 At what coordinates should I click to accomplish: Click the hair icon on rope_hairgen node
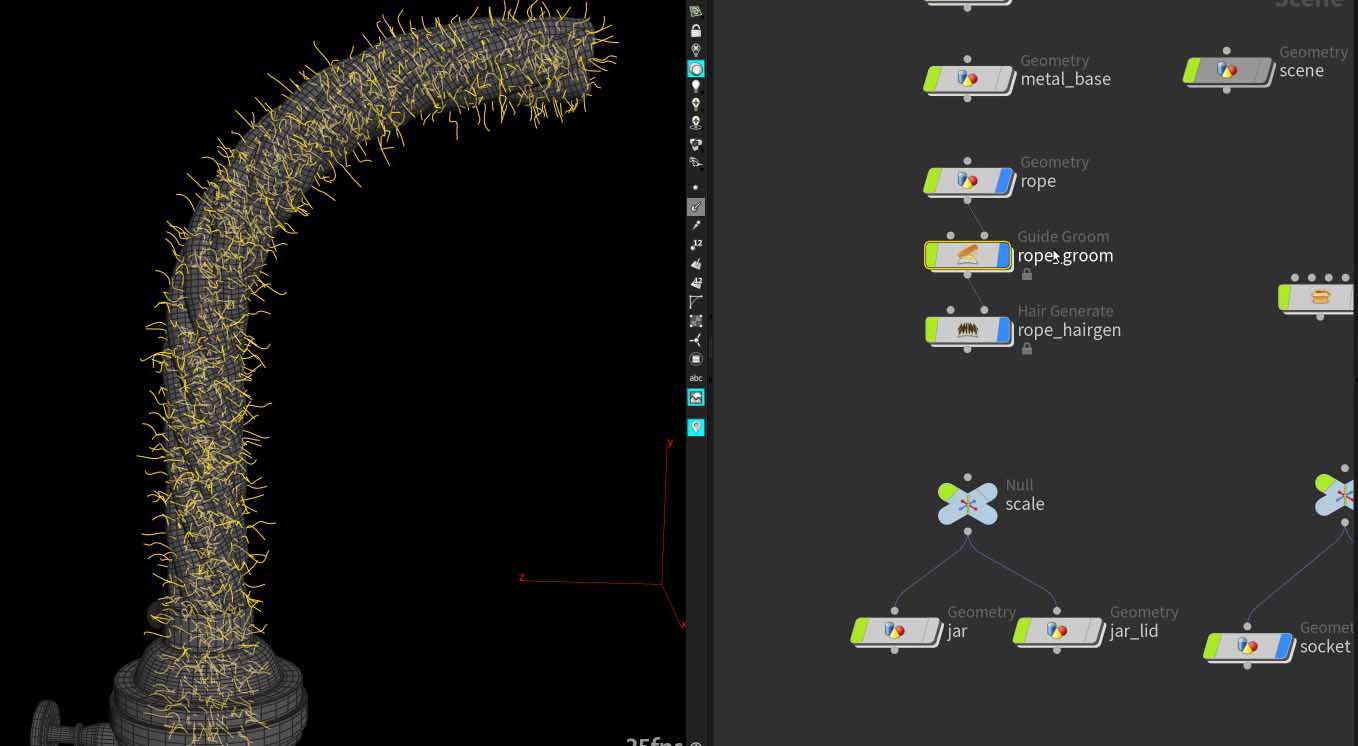click(x=967, y=330)
